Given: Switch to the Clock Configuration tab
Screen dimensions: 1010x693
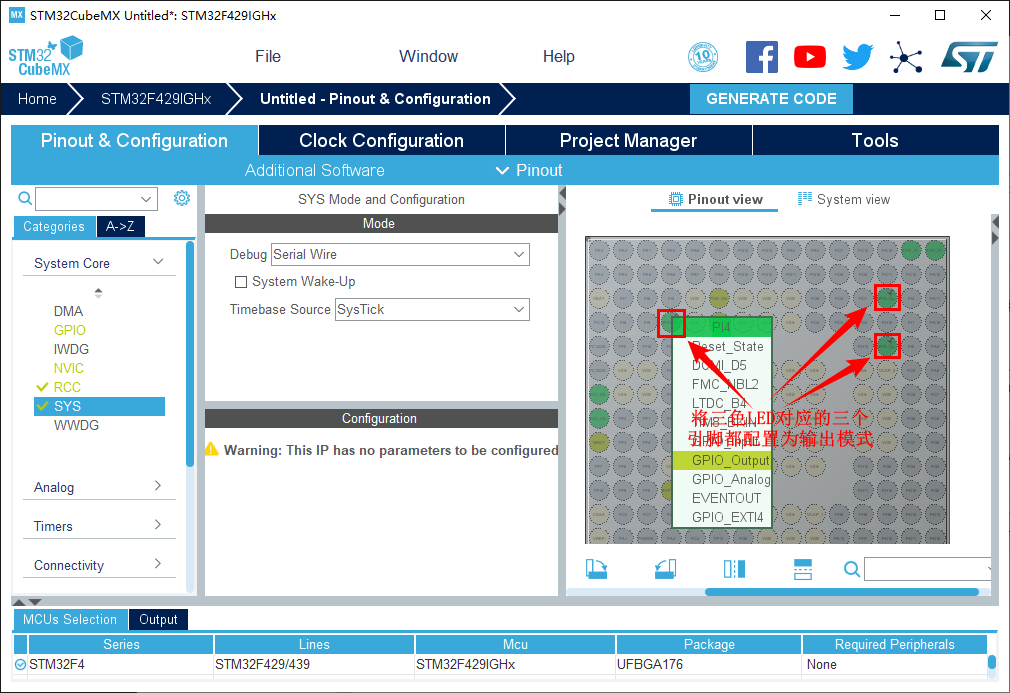Looking at the screenshot, I should pos(381,141).
